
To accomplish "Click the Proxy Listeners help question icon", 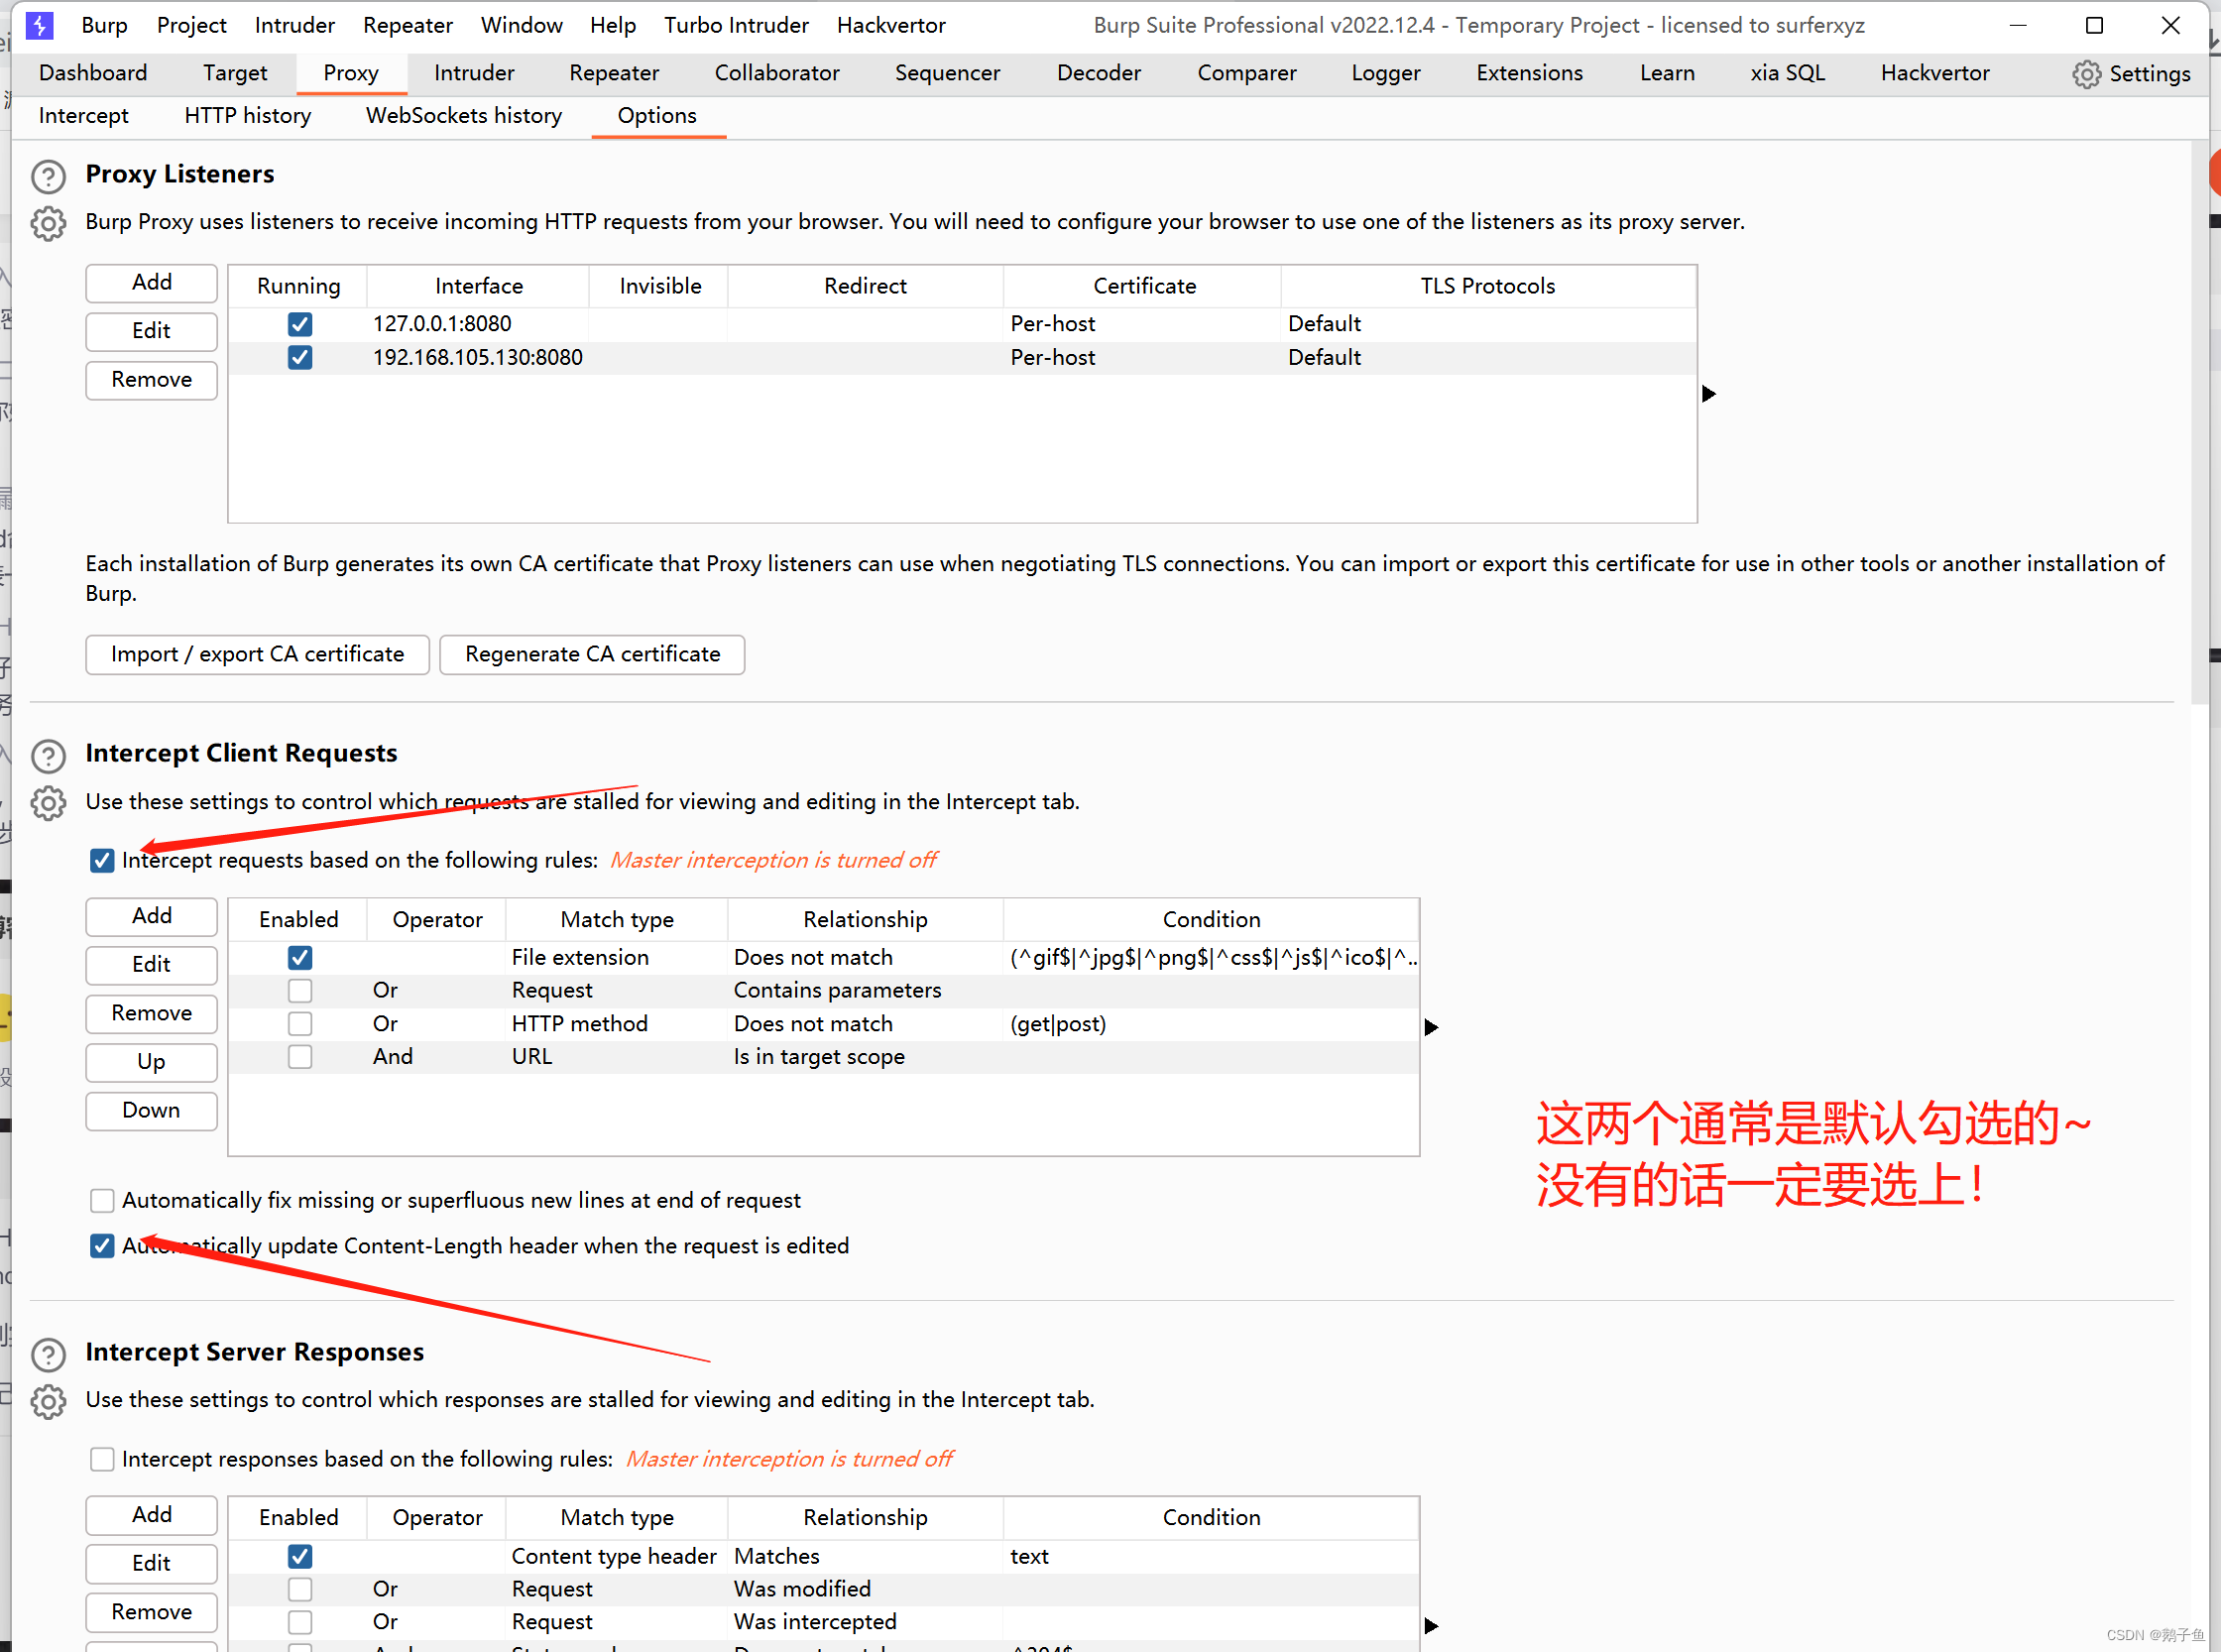I will point(48,176).
